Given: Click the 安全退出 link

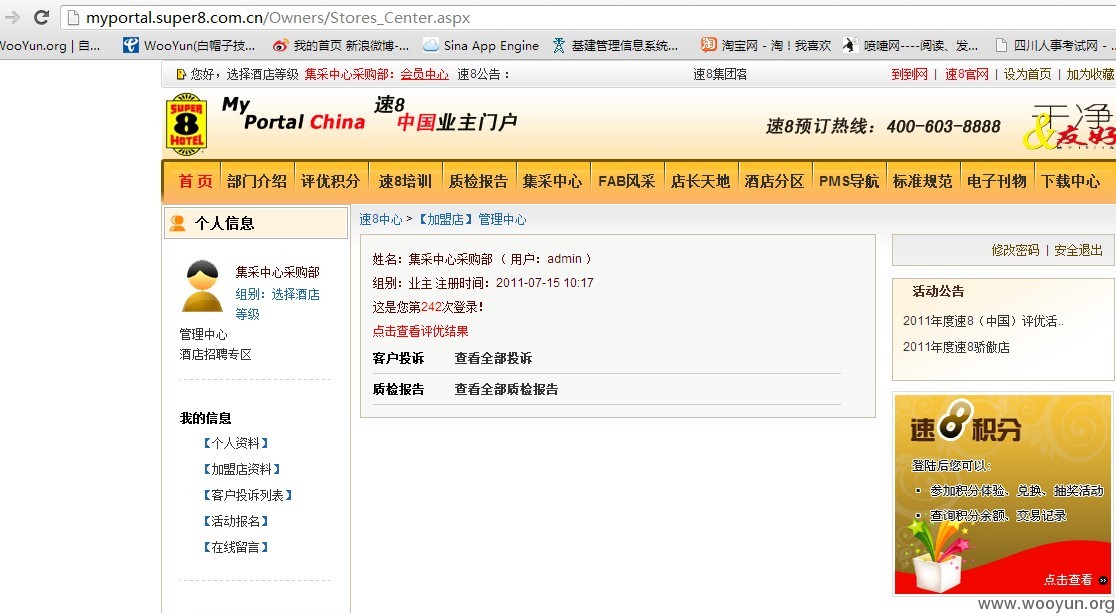Looking at the screenshot, I should click(1078, 251).
